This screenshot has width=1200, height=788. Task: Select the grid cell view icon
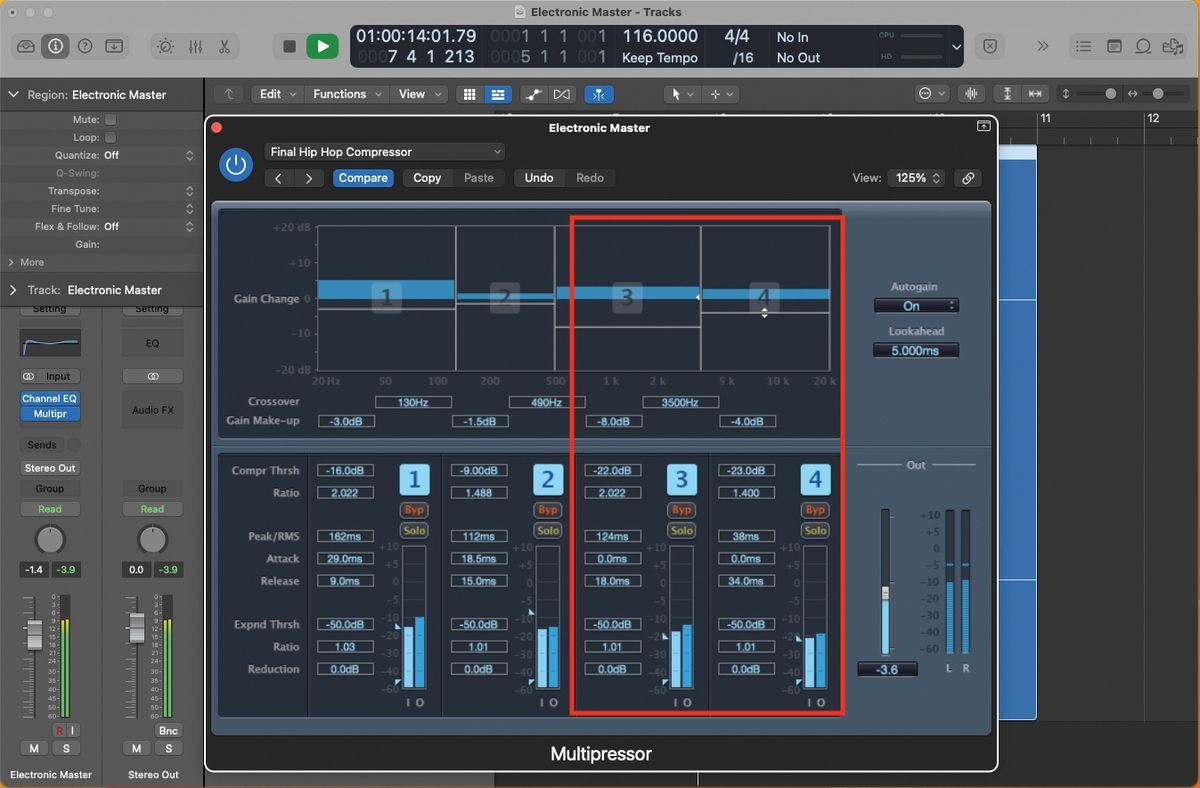pyautogui.click(x=469, y=93)
